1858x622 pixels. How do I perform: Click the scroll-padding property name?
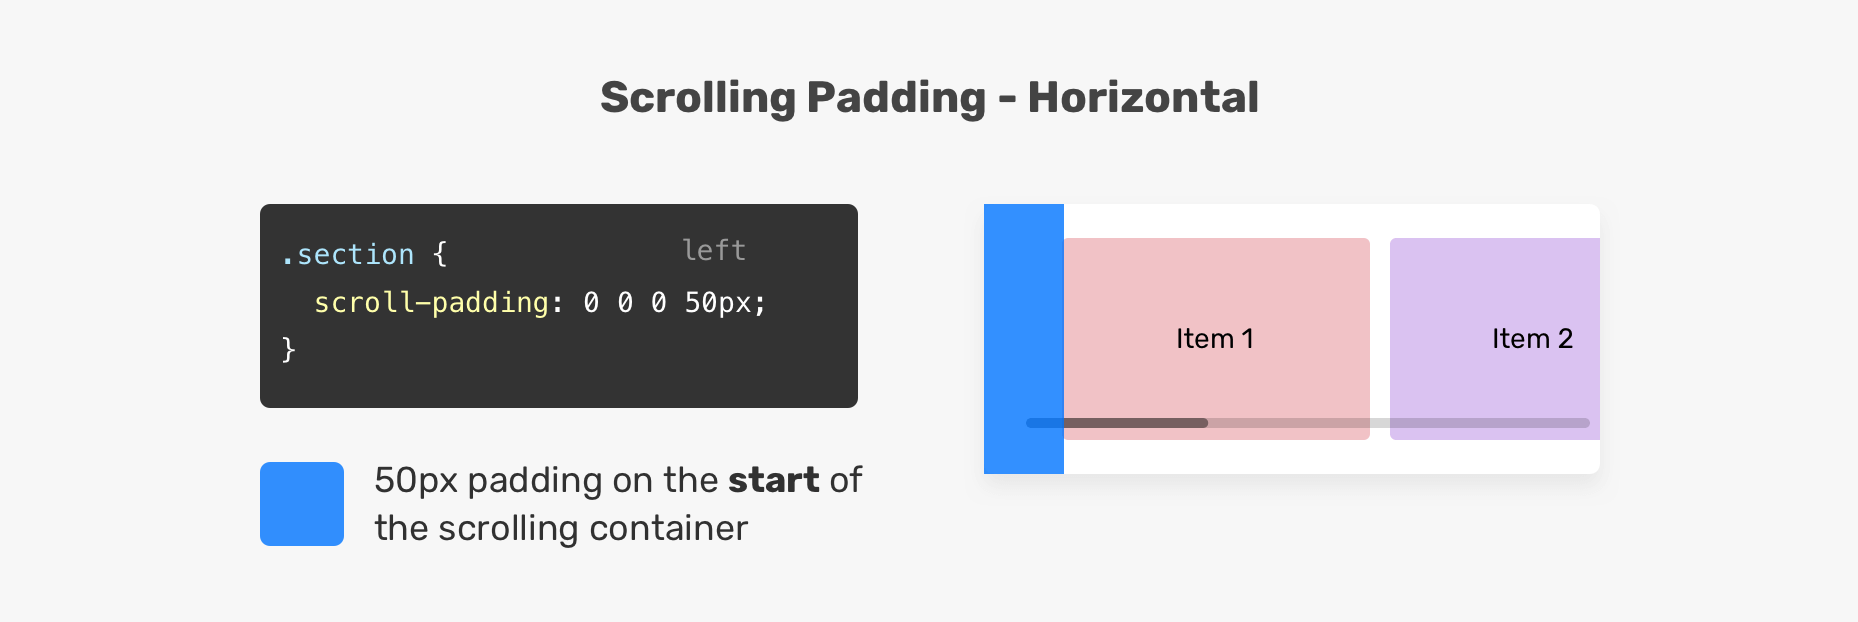pyautogui.click(x=431, y=303)
